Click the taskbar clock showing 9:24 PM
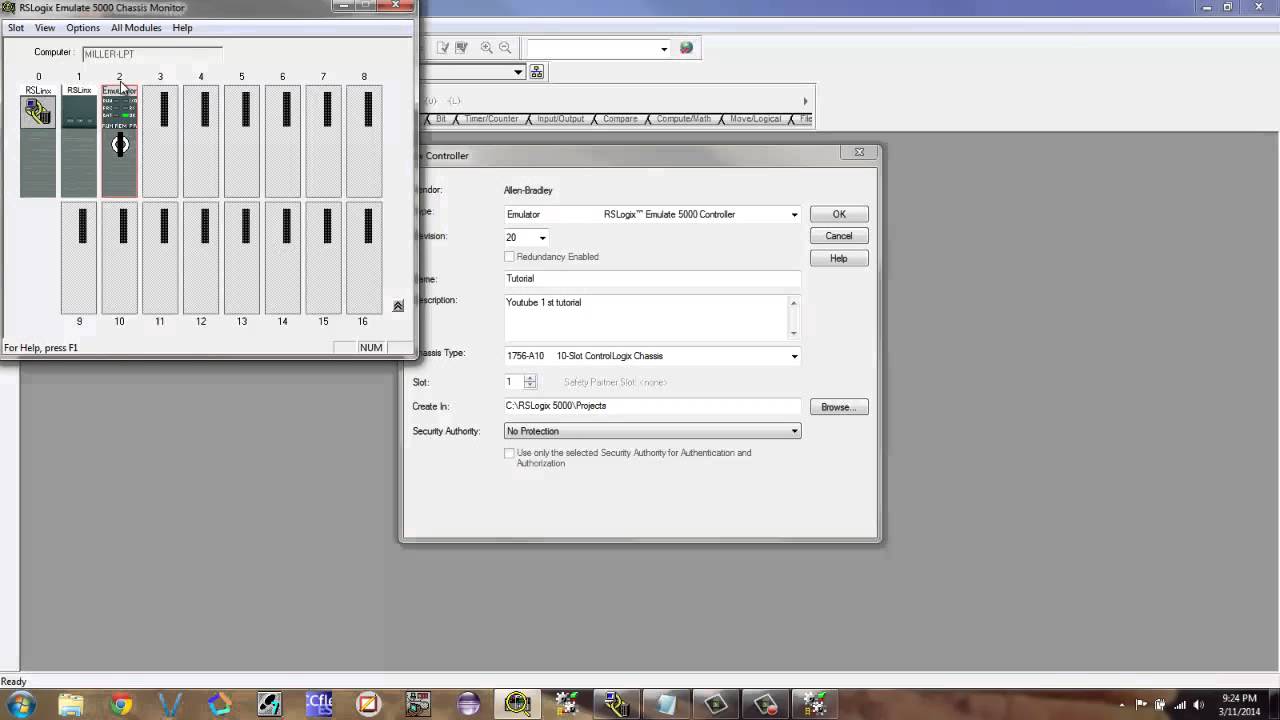1280x720 pixels. tap(1238, 704)
